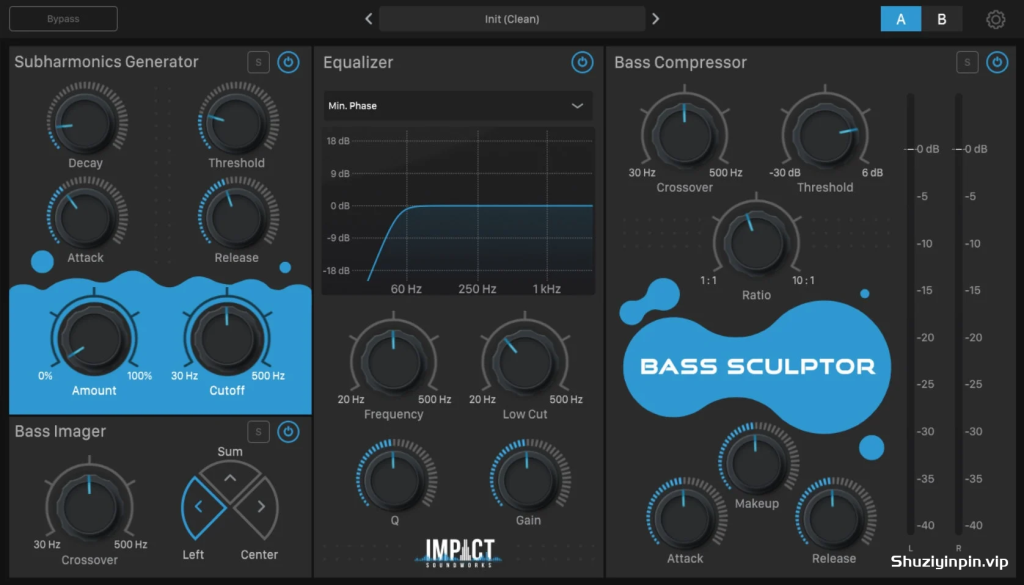
Task: Click the Bypass button
Action: tap(63, 19)
